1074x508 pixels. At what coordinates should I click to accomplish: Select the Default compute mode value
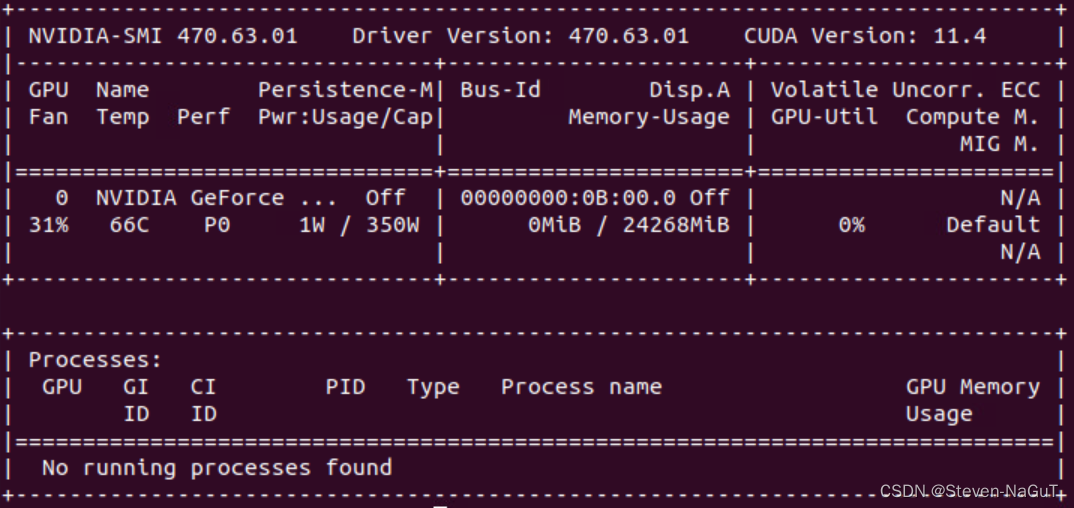click(993, 225)
